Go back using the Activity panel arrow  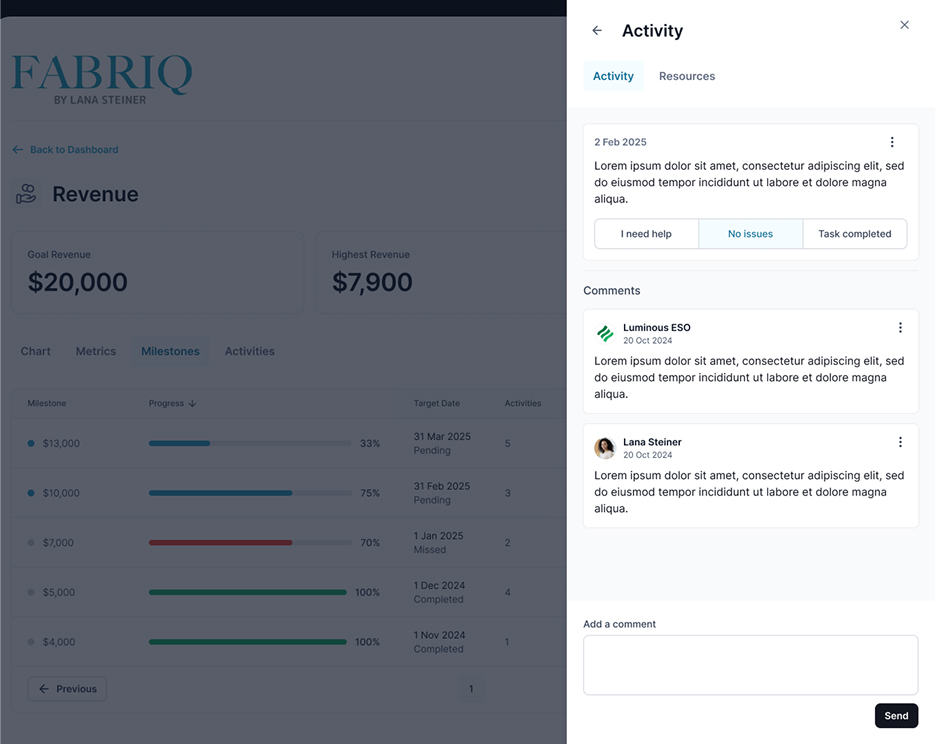596,30
